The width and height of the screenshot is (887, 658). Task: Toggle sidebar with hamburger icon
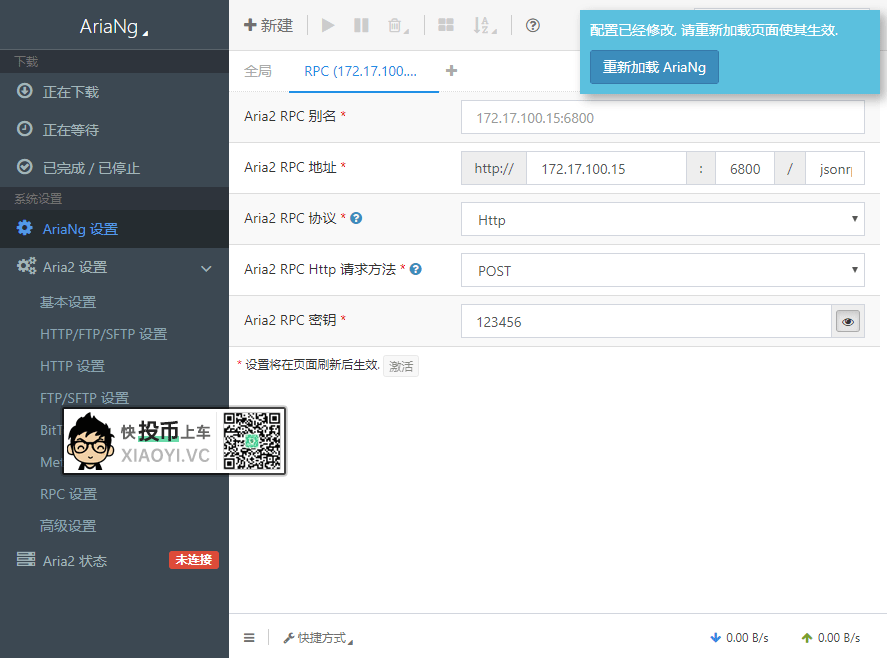tap(249, 638)
